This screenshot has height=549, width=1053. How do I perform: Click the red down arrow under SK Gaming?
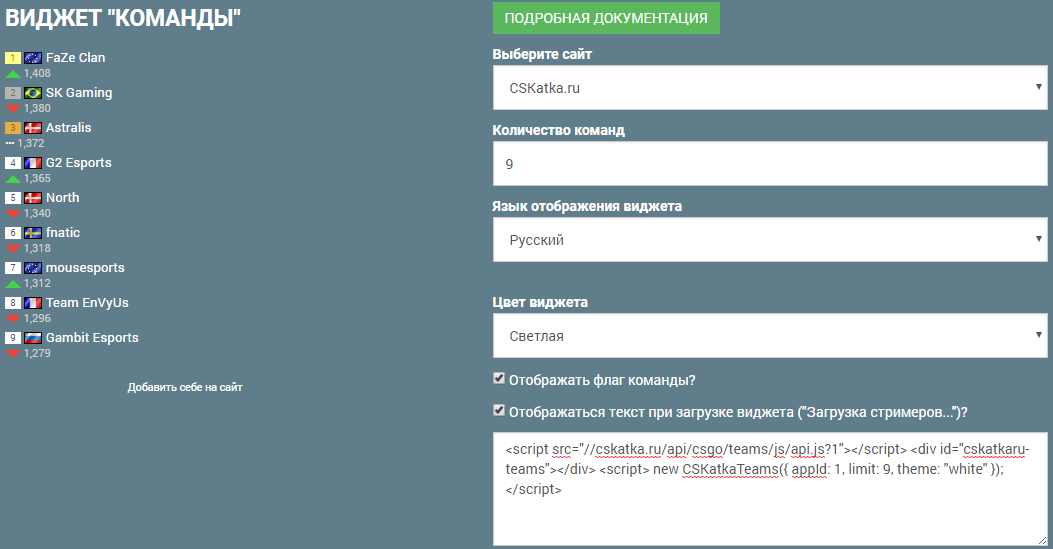tap(13, 109)
